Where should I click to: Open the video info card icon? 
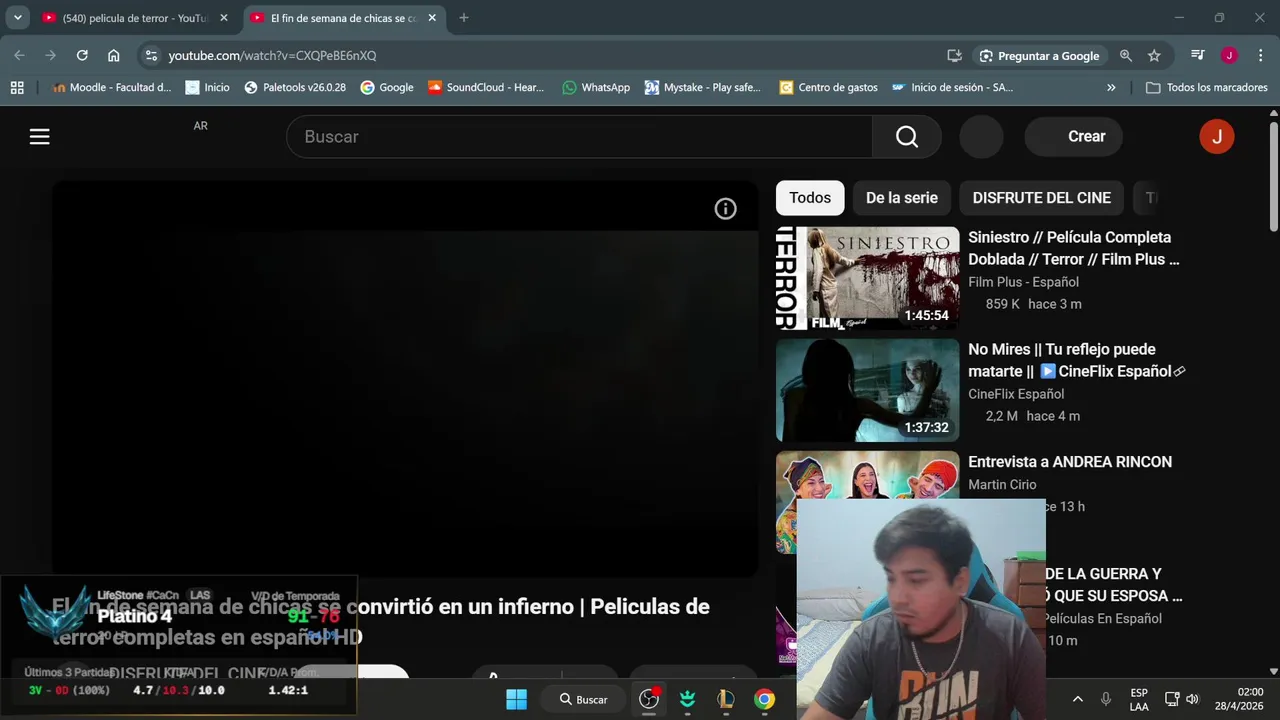(725, 208)
